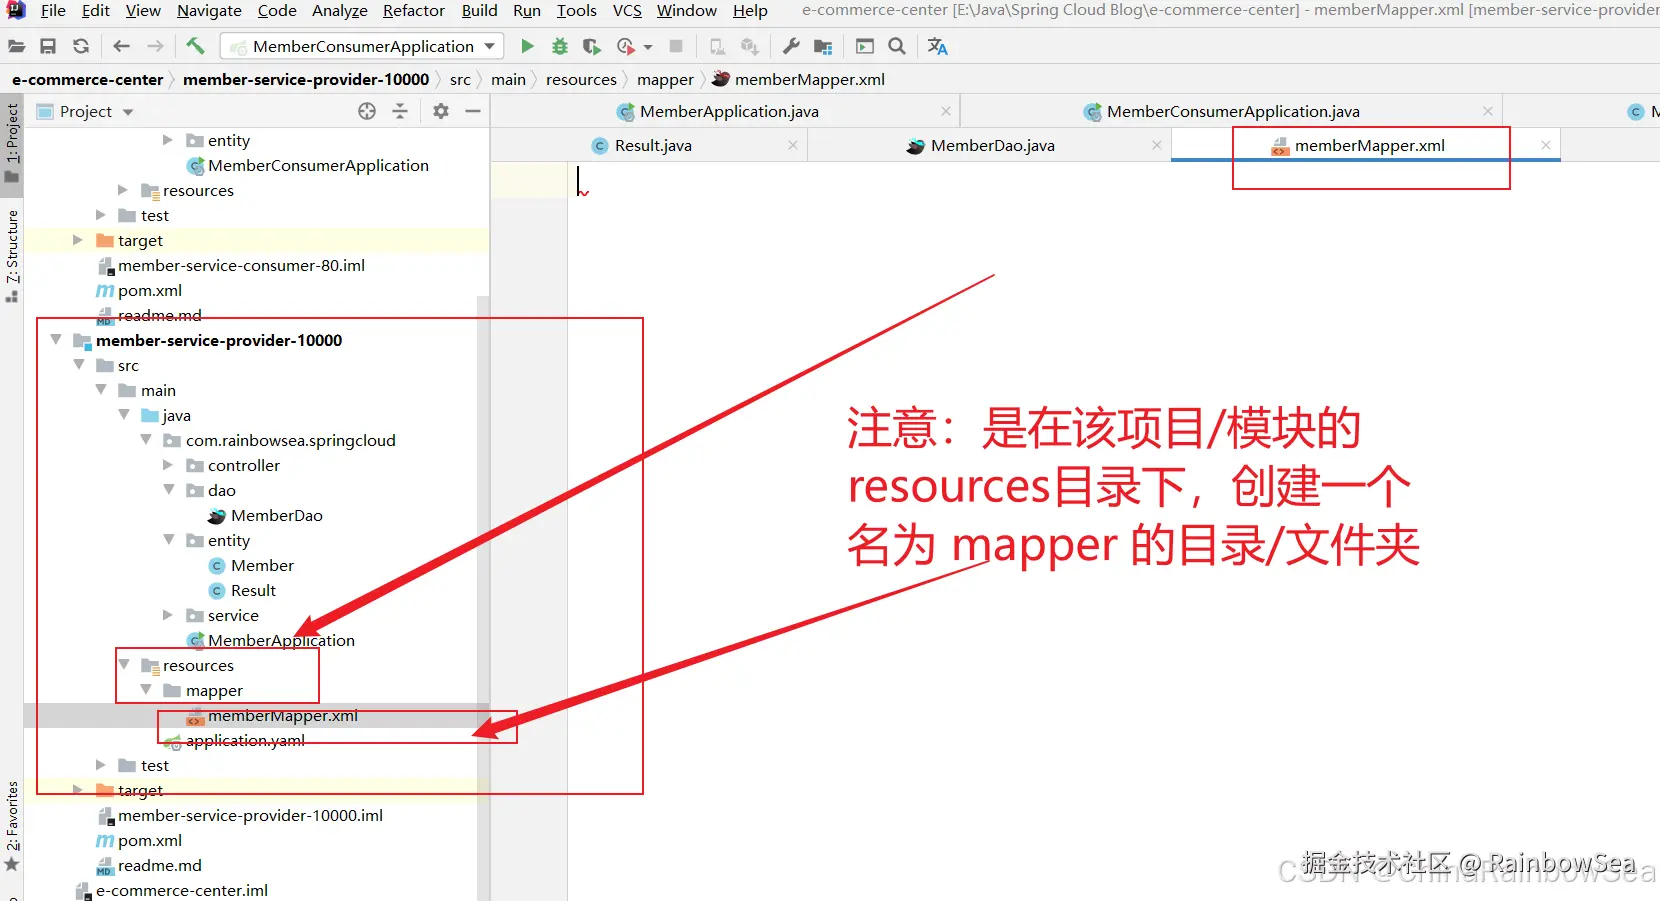Expand the collapsed resources folder above test
The width and height of the screenshot is (1660, 901).
click(x=123, y=190)
